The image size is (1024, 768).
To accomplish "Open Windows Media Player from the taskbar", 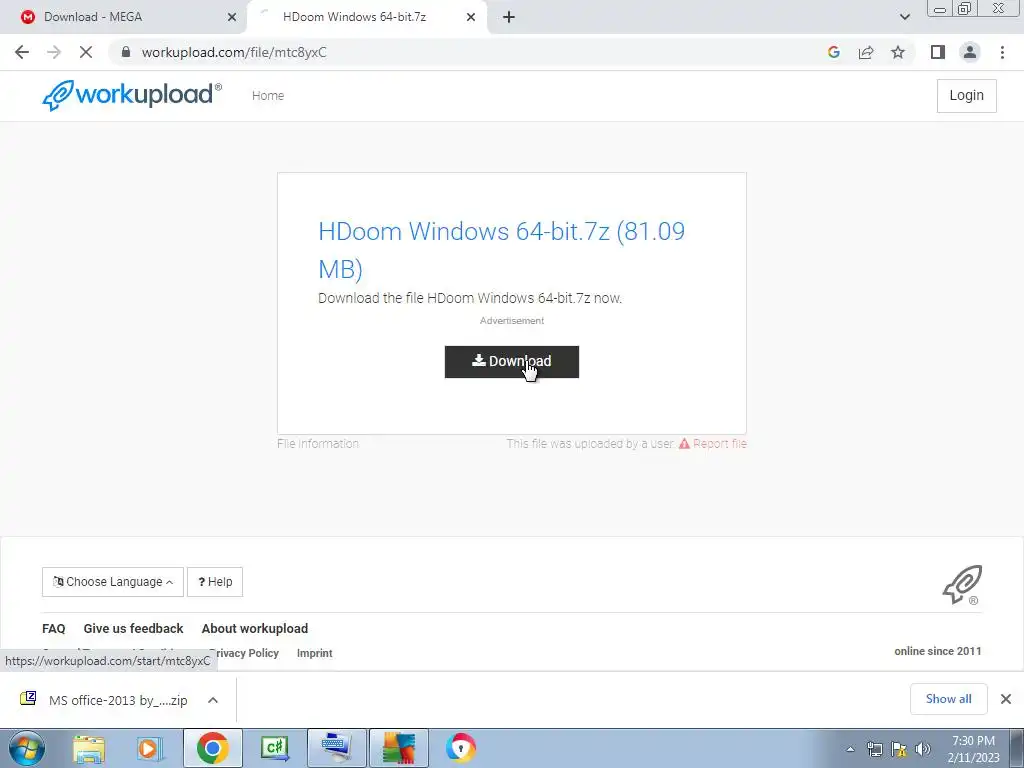I will point(150,749).
